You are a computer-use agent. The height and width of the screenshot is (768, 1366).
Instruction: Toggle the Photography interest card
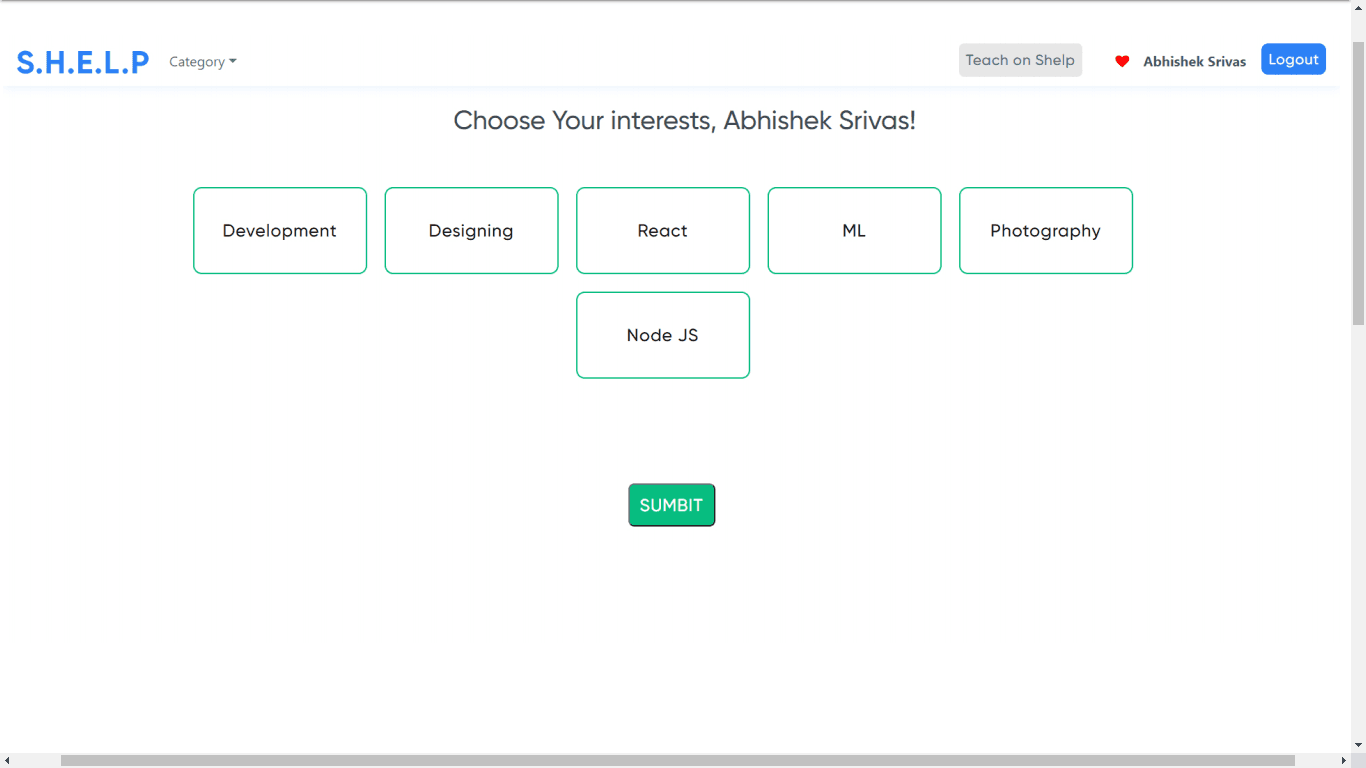(x=1046, y=230)
